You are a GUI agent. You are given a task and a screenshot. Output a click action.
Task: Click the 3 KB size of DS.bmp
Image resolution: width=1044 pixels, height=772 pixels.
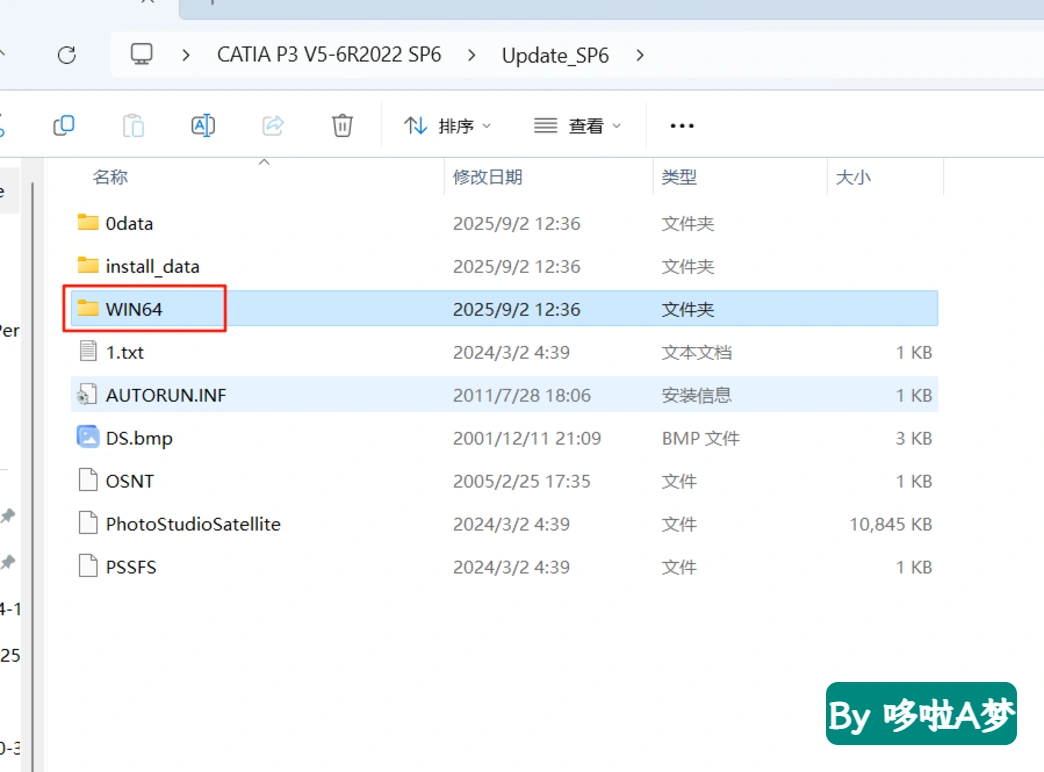914,438
